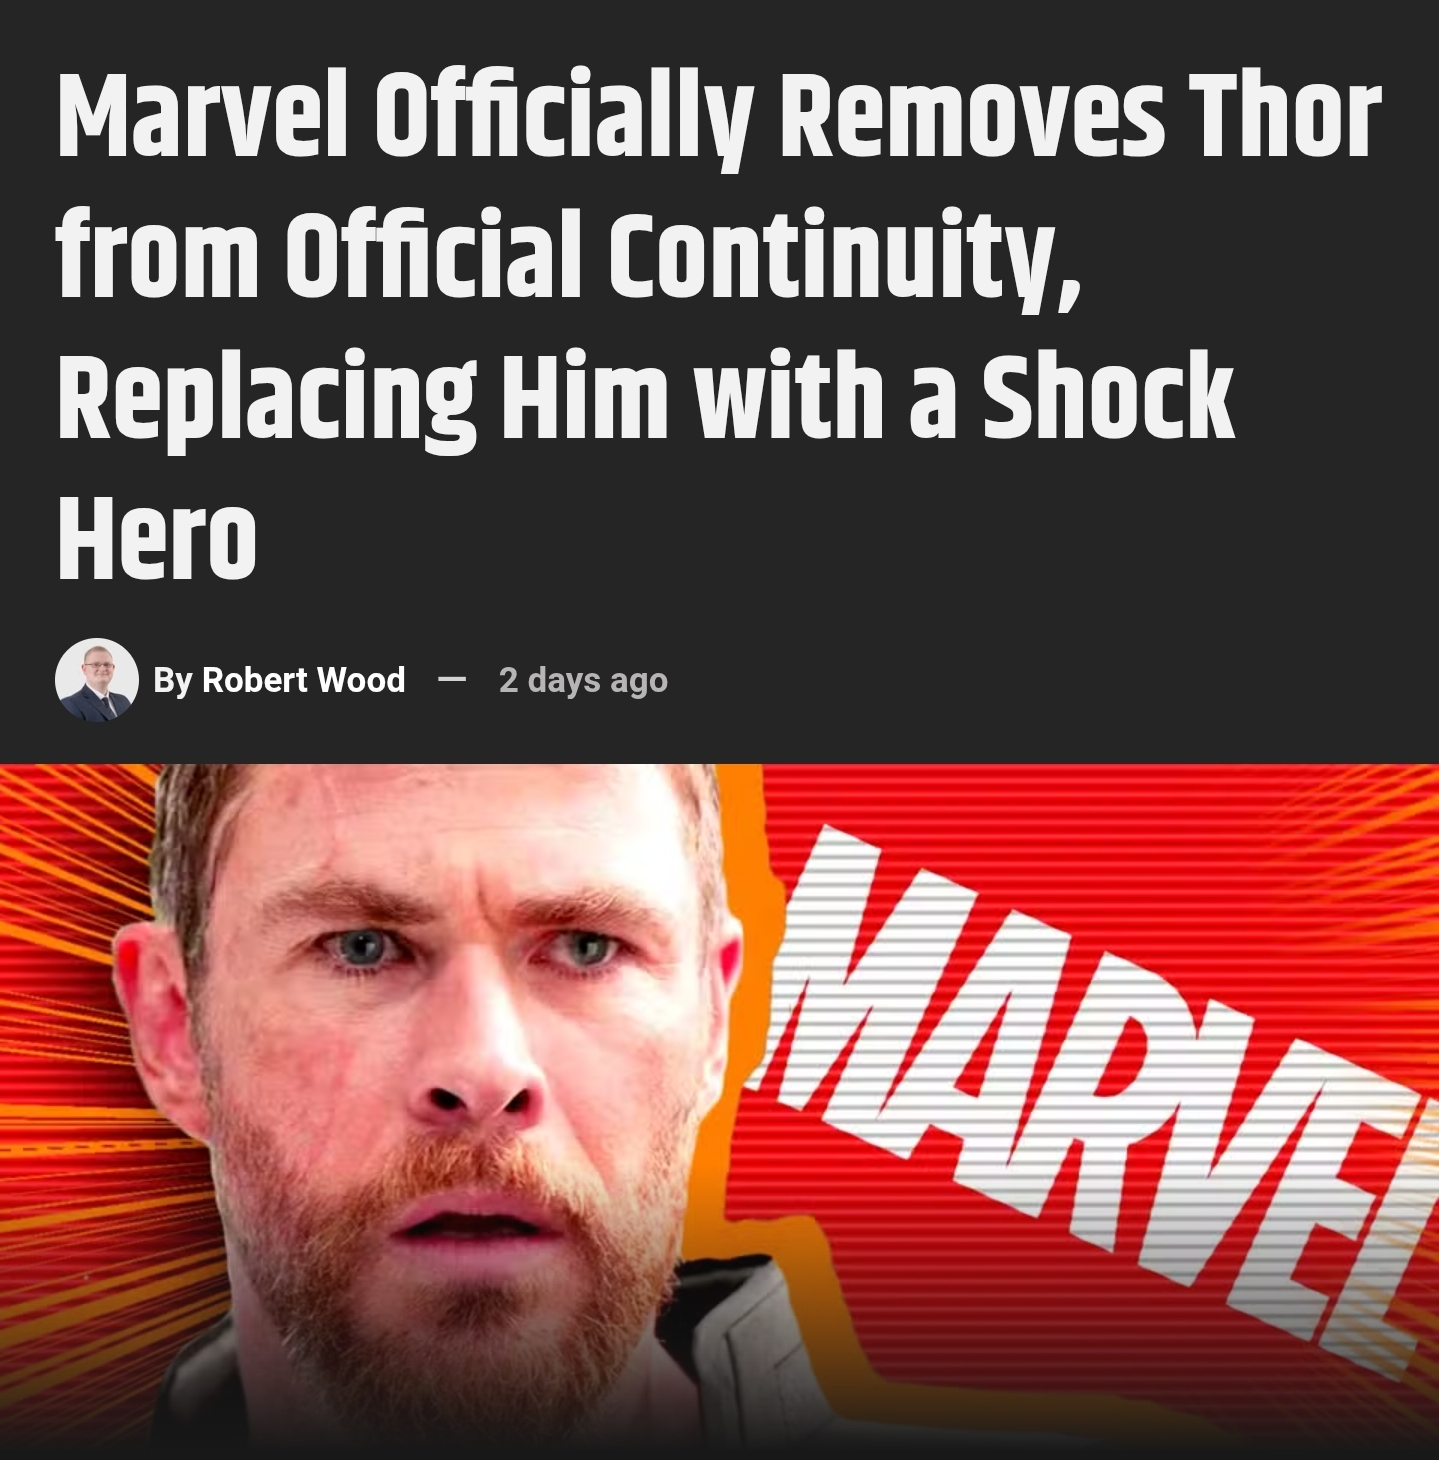
Task: Click the "2 days ago" timestamp
Action: pyautogui.click(x=583, y=680)
